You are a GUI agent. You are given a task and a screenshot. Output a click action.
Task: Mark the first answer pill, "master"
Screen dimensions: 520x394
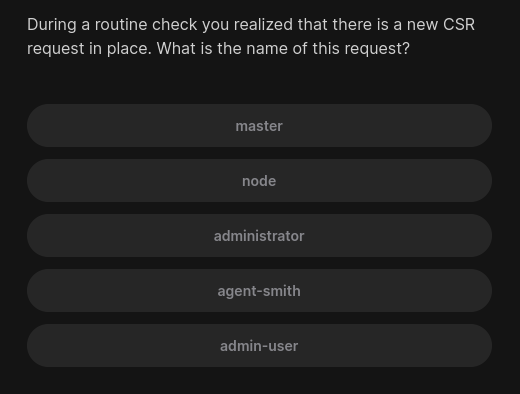[259, 126]
